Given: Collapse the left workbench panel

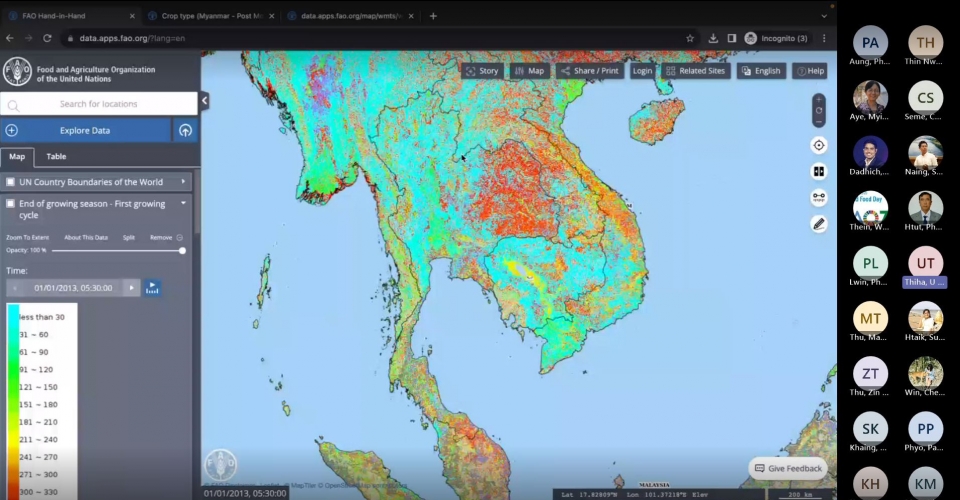Looking at the screenshot, I should 204,101.
